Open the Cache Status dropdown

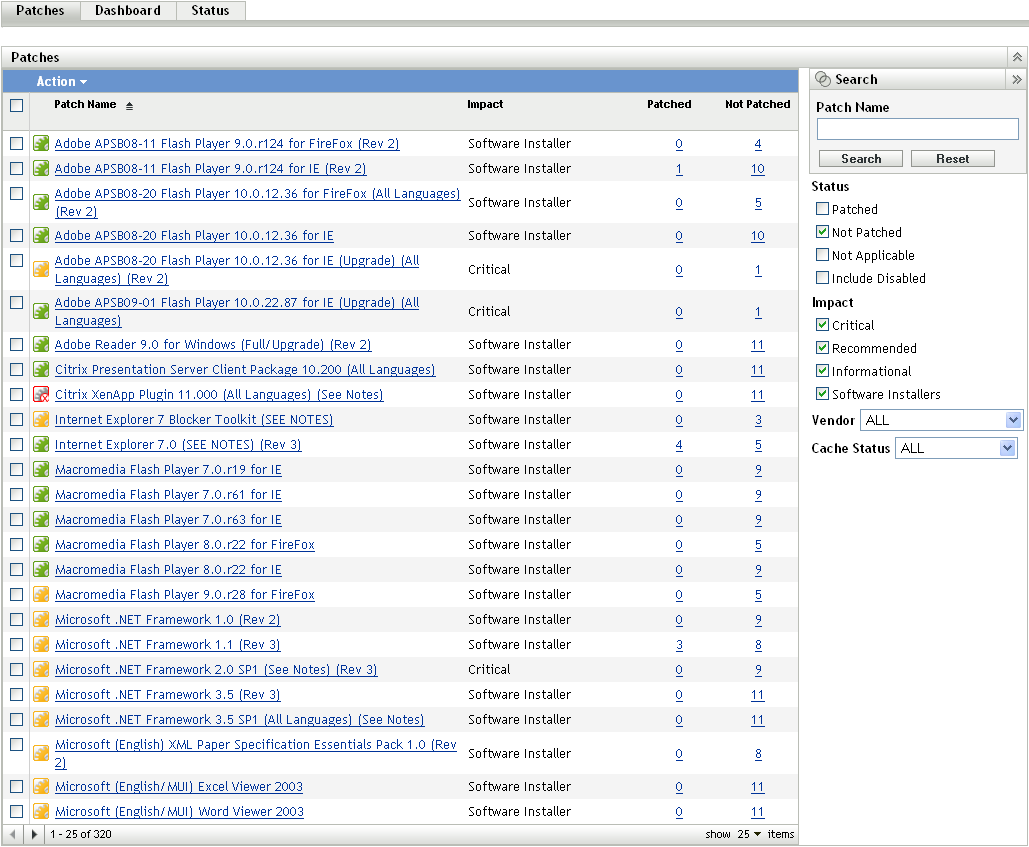click(x=956, y=448)
